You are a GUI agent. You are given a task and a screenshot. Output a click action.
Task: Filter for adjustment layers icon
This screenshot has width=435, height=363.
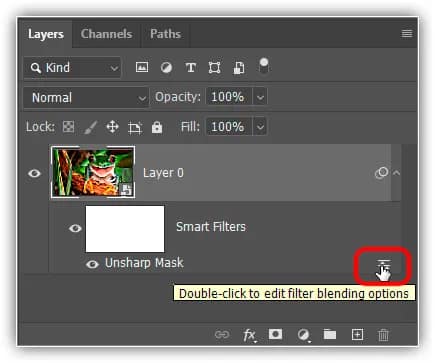[x=166, y=68]
